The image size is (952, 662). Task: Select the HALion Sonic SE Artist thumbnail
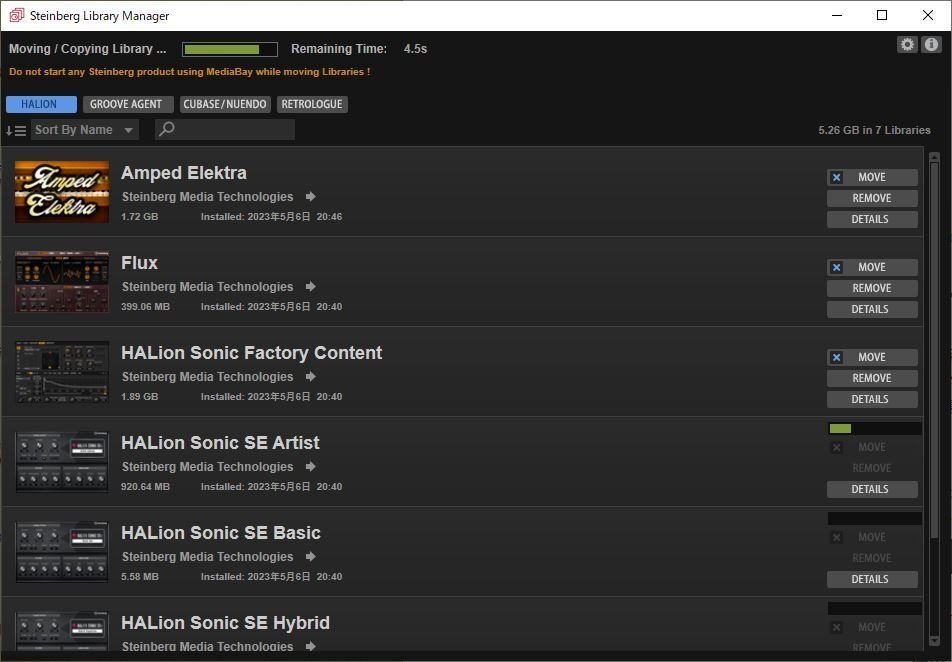click(x=62, y=462)
